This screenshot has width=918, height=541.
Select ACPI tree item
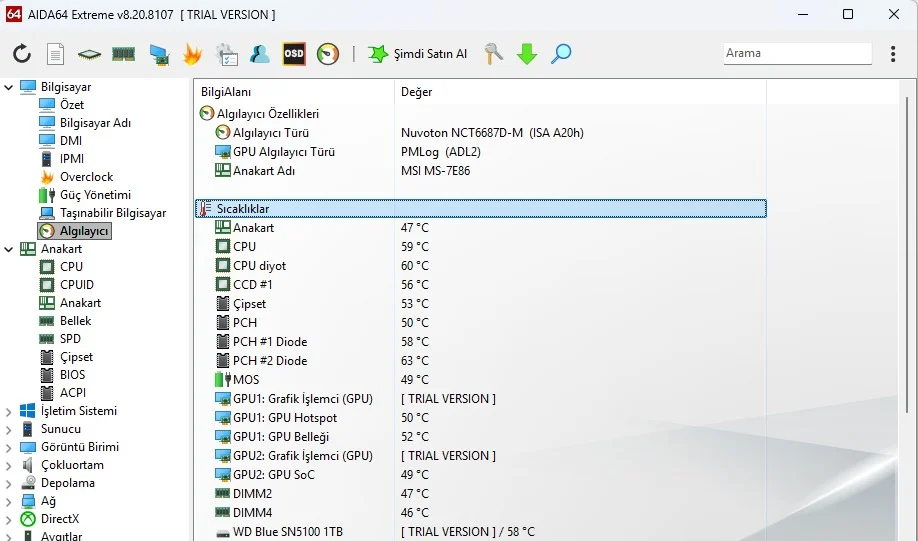pyautogui.click(x=63, y=393)
